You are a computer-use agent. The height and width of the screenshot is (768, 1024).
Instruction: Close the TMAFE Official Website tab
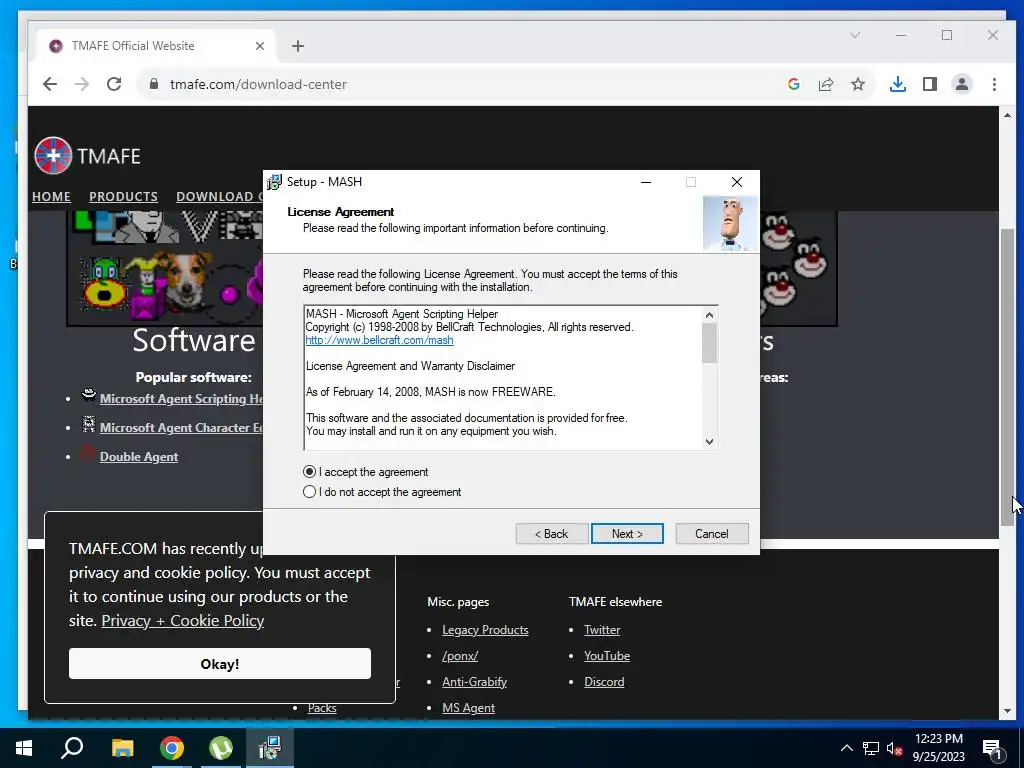coord(260,46)
